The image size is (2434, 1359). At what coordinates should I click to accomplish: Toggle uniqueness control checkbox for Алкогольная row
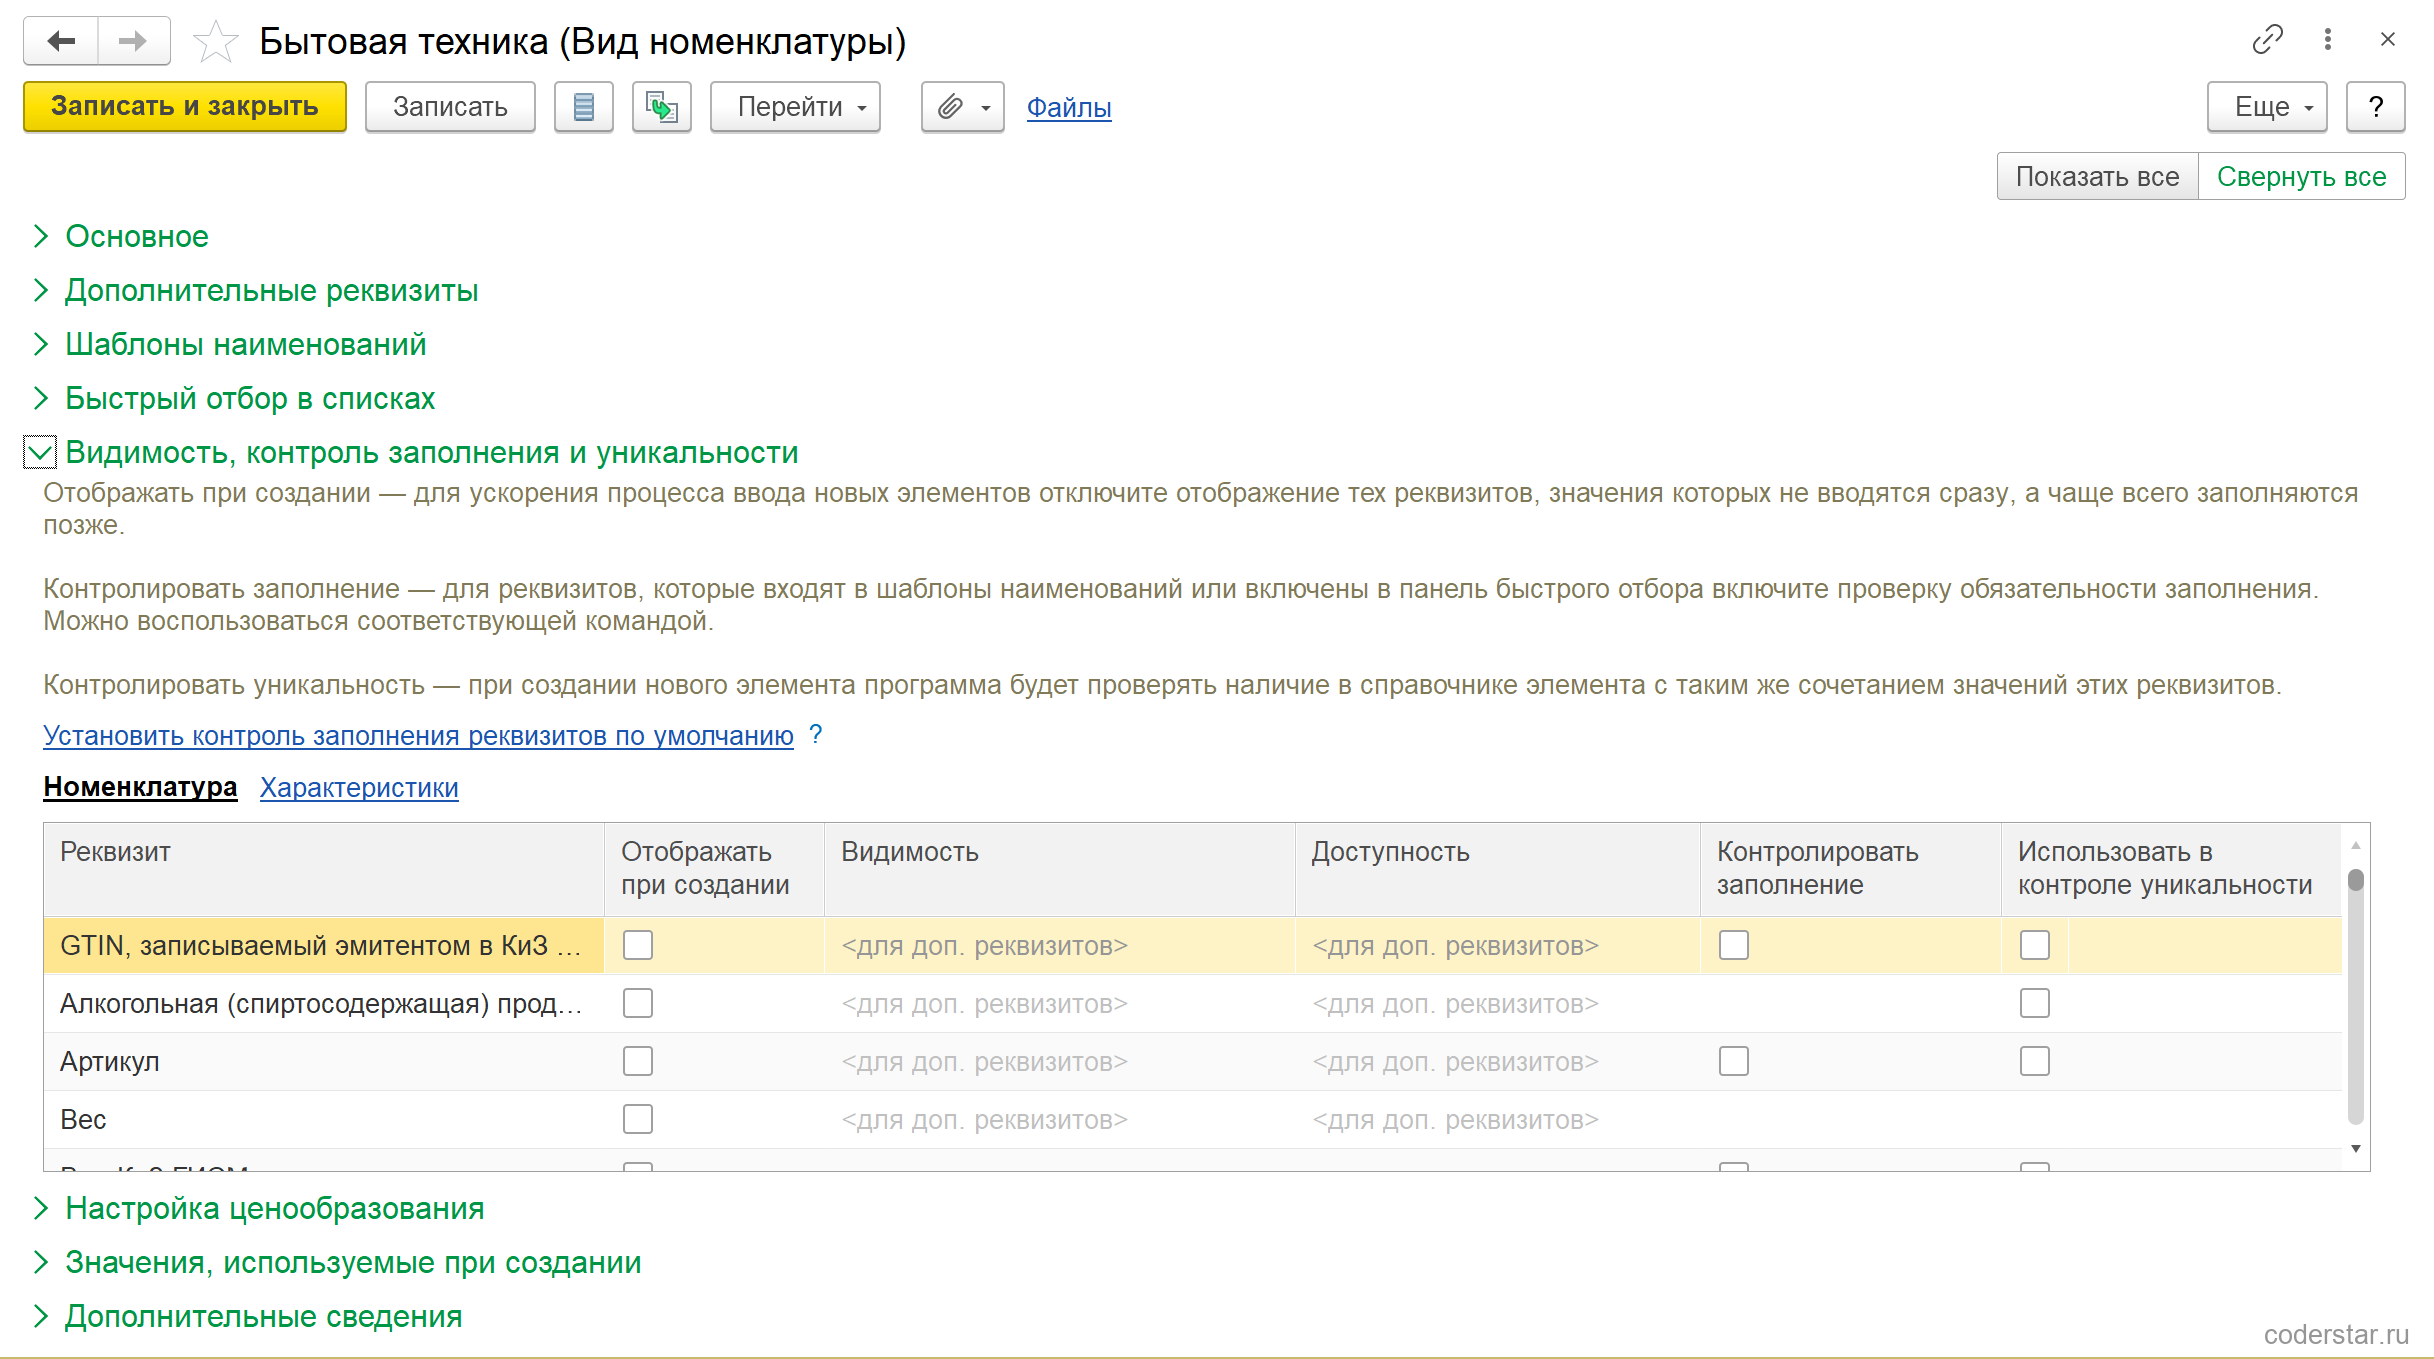pyautogui.click(x=2035, y=1003)
